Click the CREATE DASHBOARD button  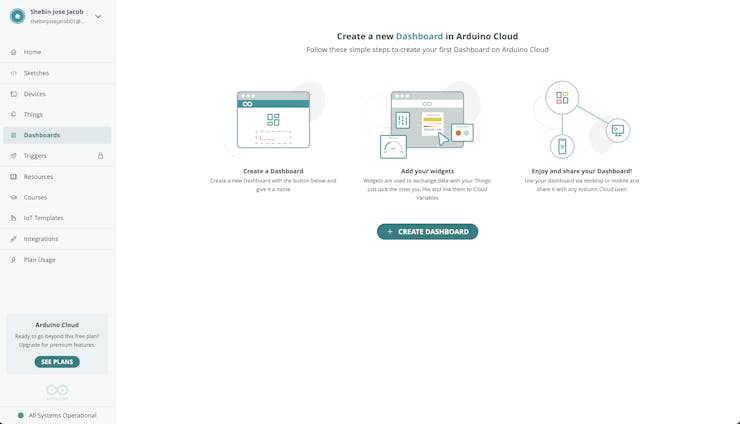pos(427,232)
